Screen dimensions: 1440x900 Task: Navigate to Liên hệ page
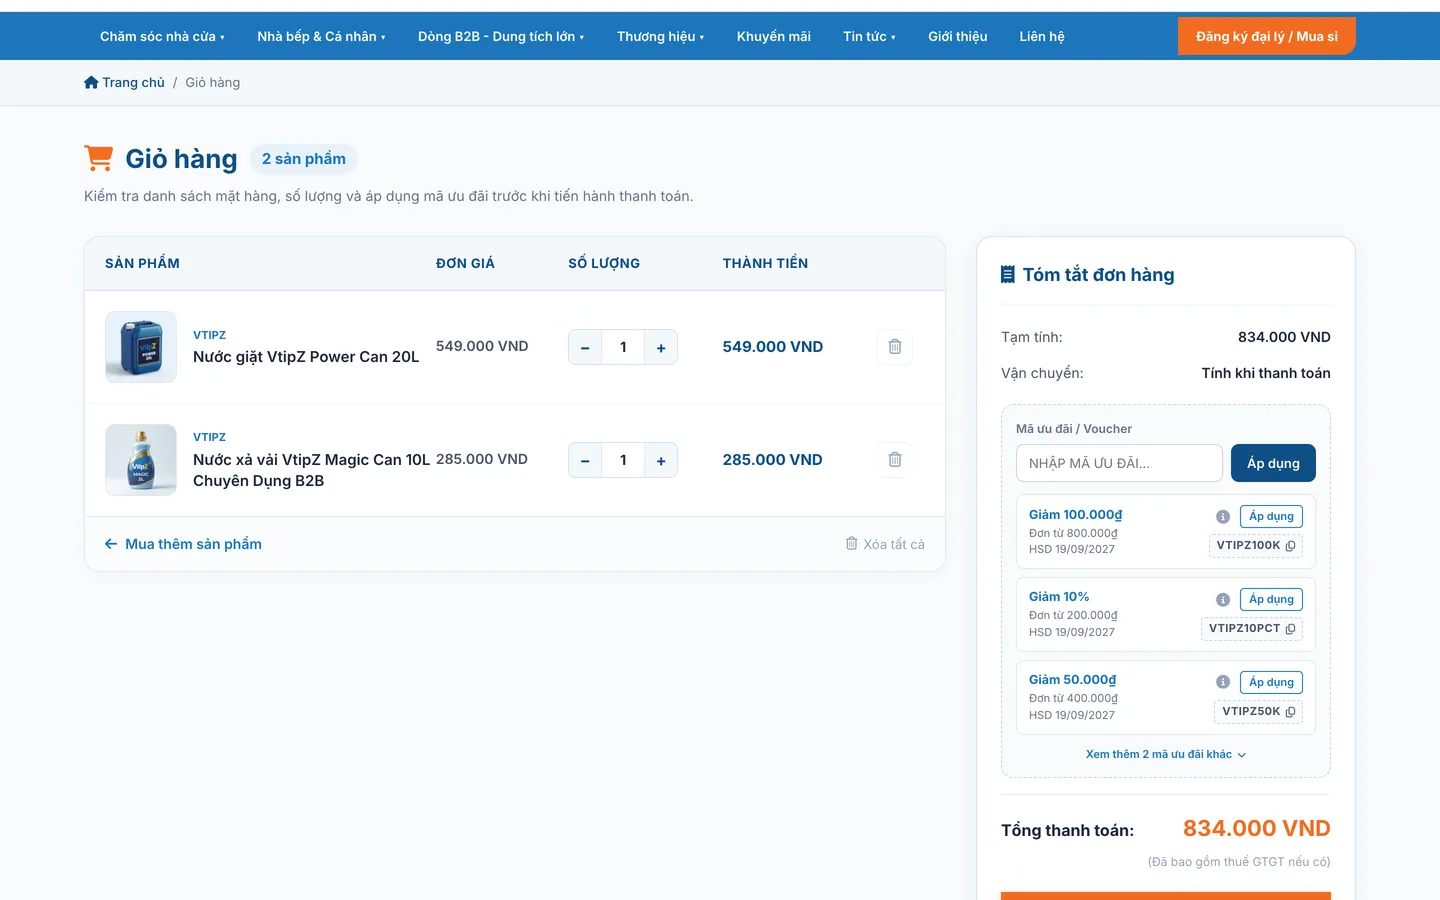tap(1042, 36)
